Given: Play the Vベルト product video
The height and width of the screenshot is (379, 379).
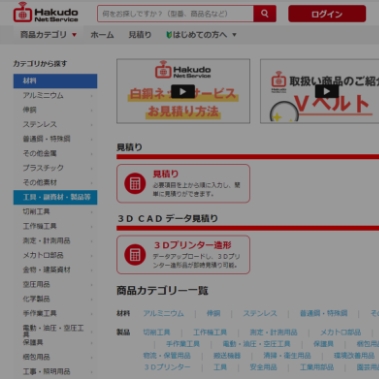Looking at the screenshot, I should (x=327, y=91).
